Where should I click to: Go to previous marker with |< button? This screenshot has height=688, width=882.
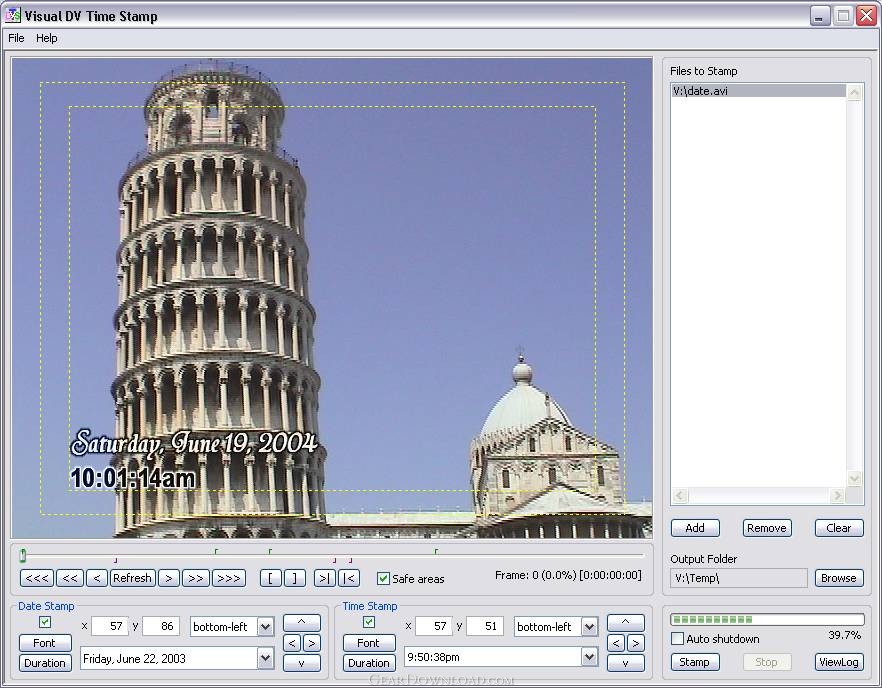(x=349, y=578)
